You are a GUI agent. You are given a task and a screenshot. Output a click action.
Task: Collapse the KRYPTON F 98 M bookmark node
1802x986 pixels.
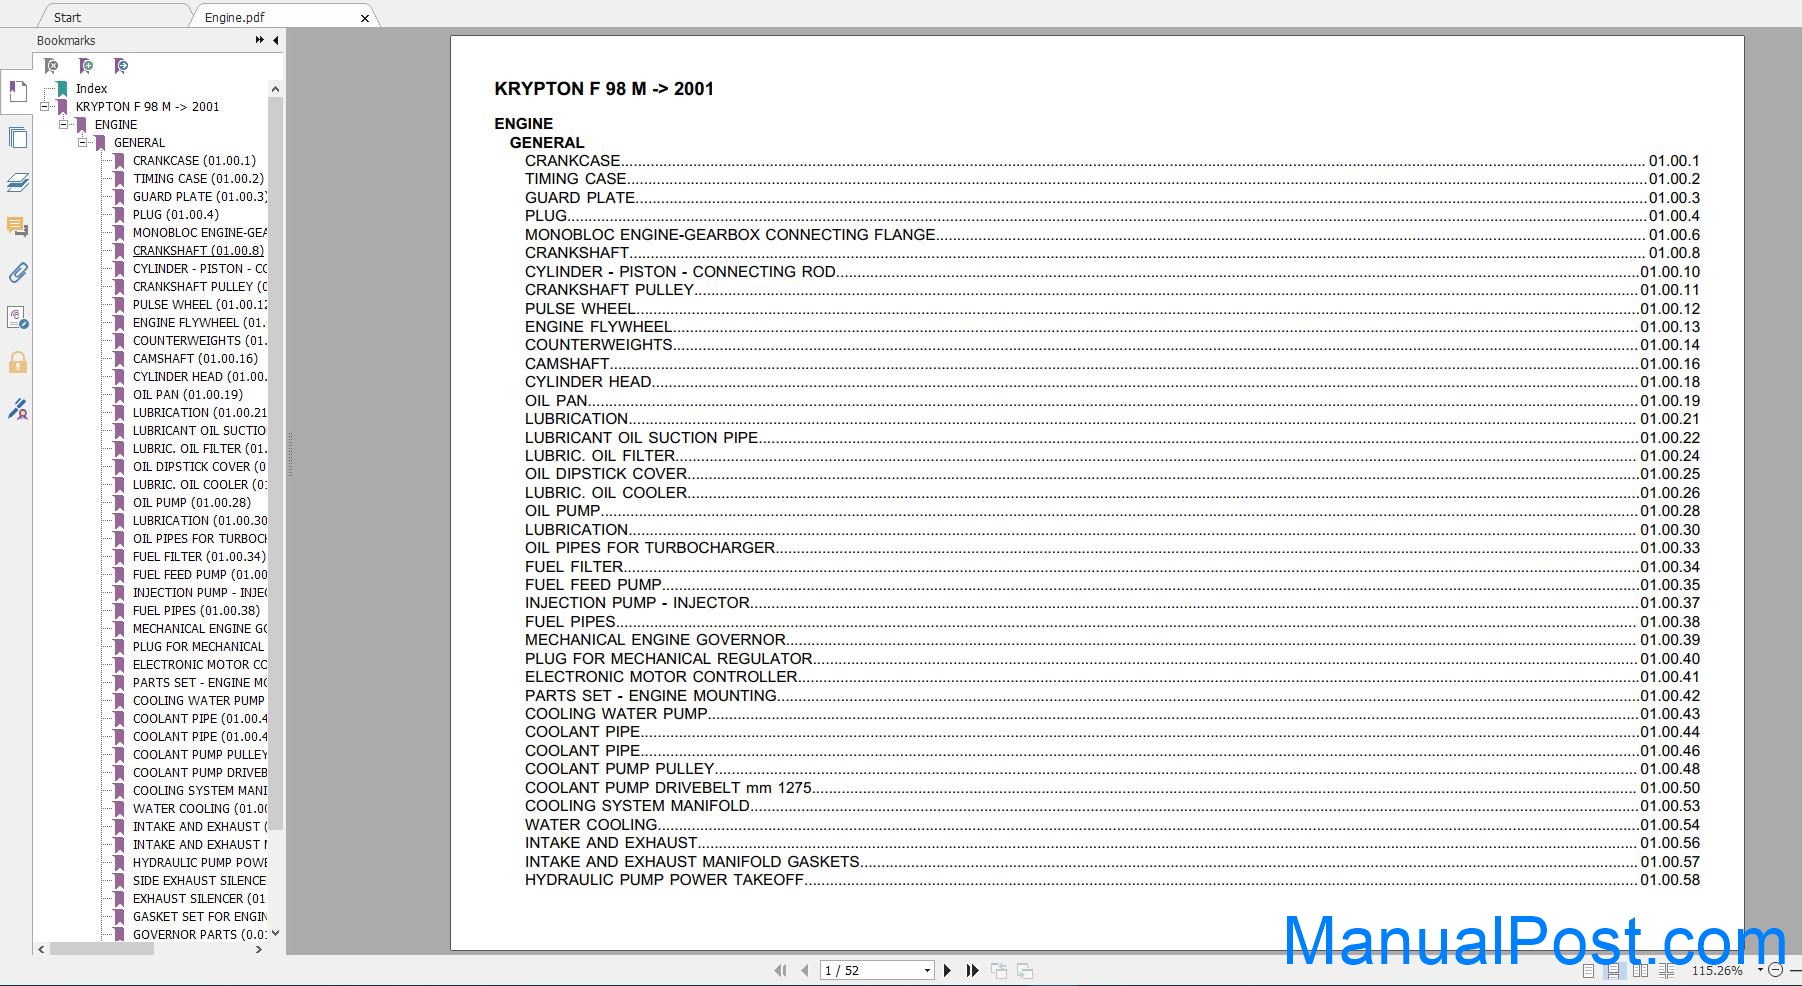click(x=45, y=106)
